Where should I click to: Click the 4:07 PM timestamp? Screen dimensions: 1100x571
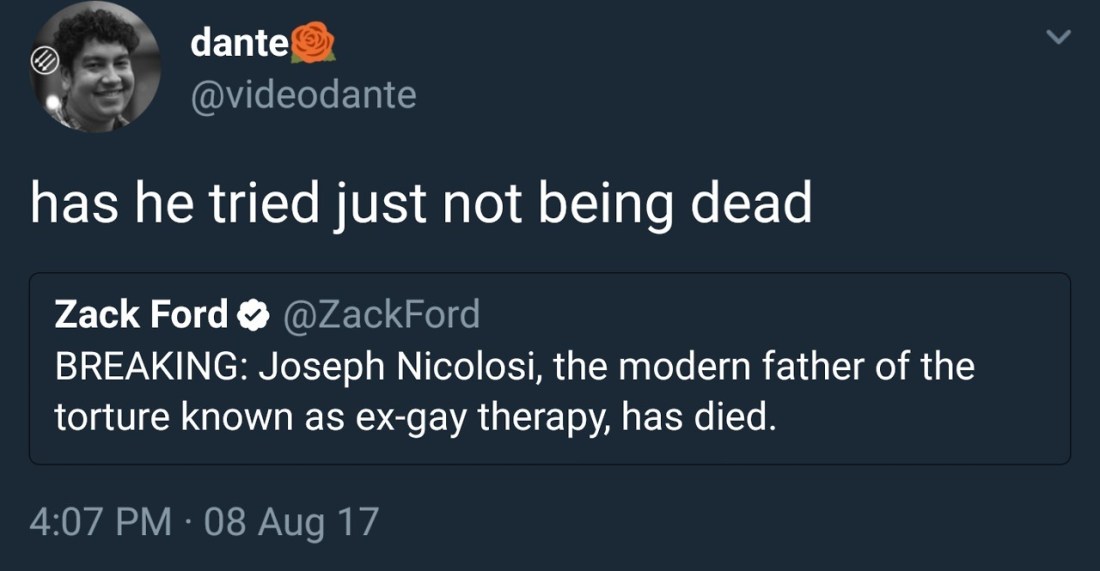point(100,521)
